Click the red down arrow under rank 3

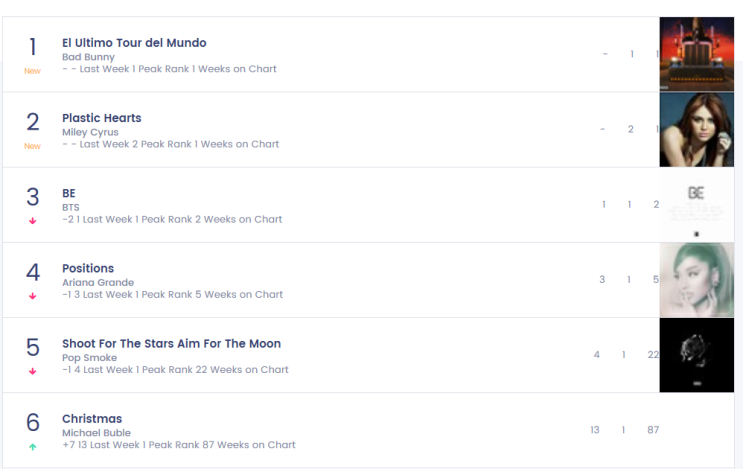33,221
